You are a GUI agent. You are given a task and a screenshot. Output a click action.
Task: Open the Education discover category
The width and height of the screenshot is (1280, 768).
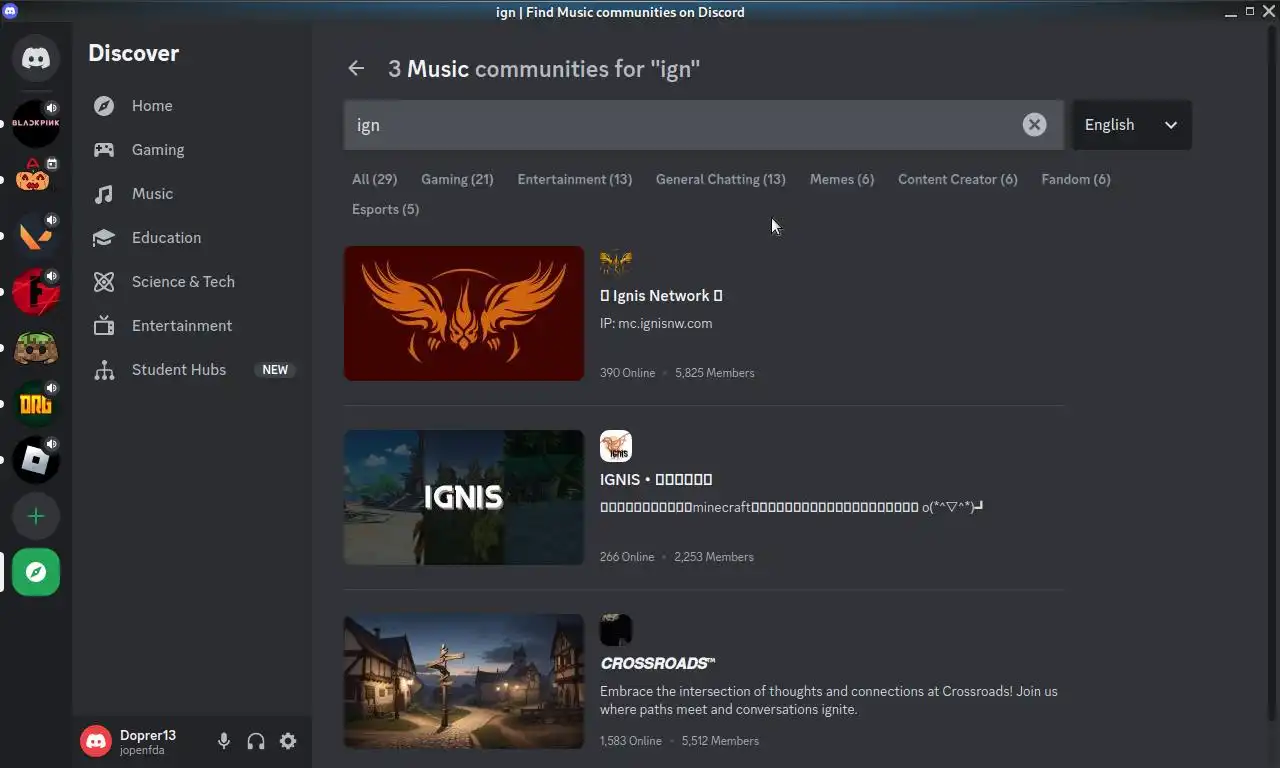(x=192, y=237)
